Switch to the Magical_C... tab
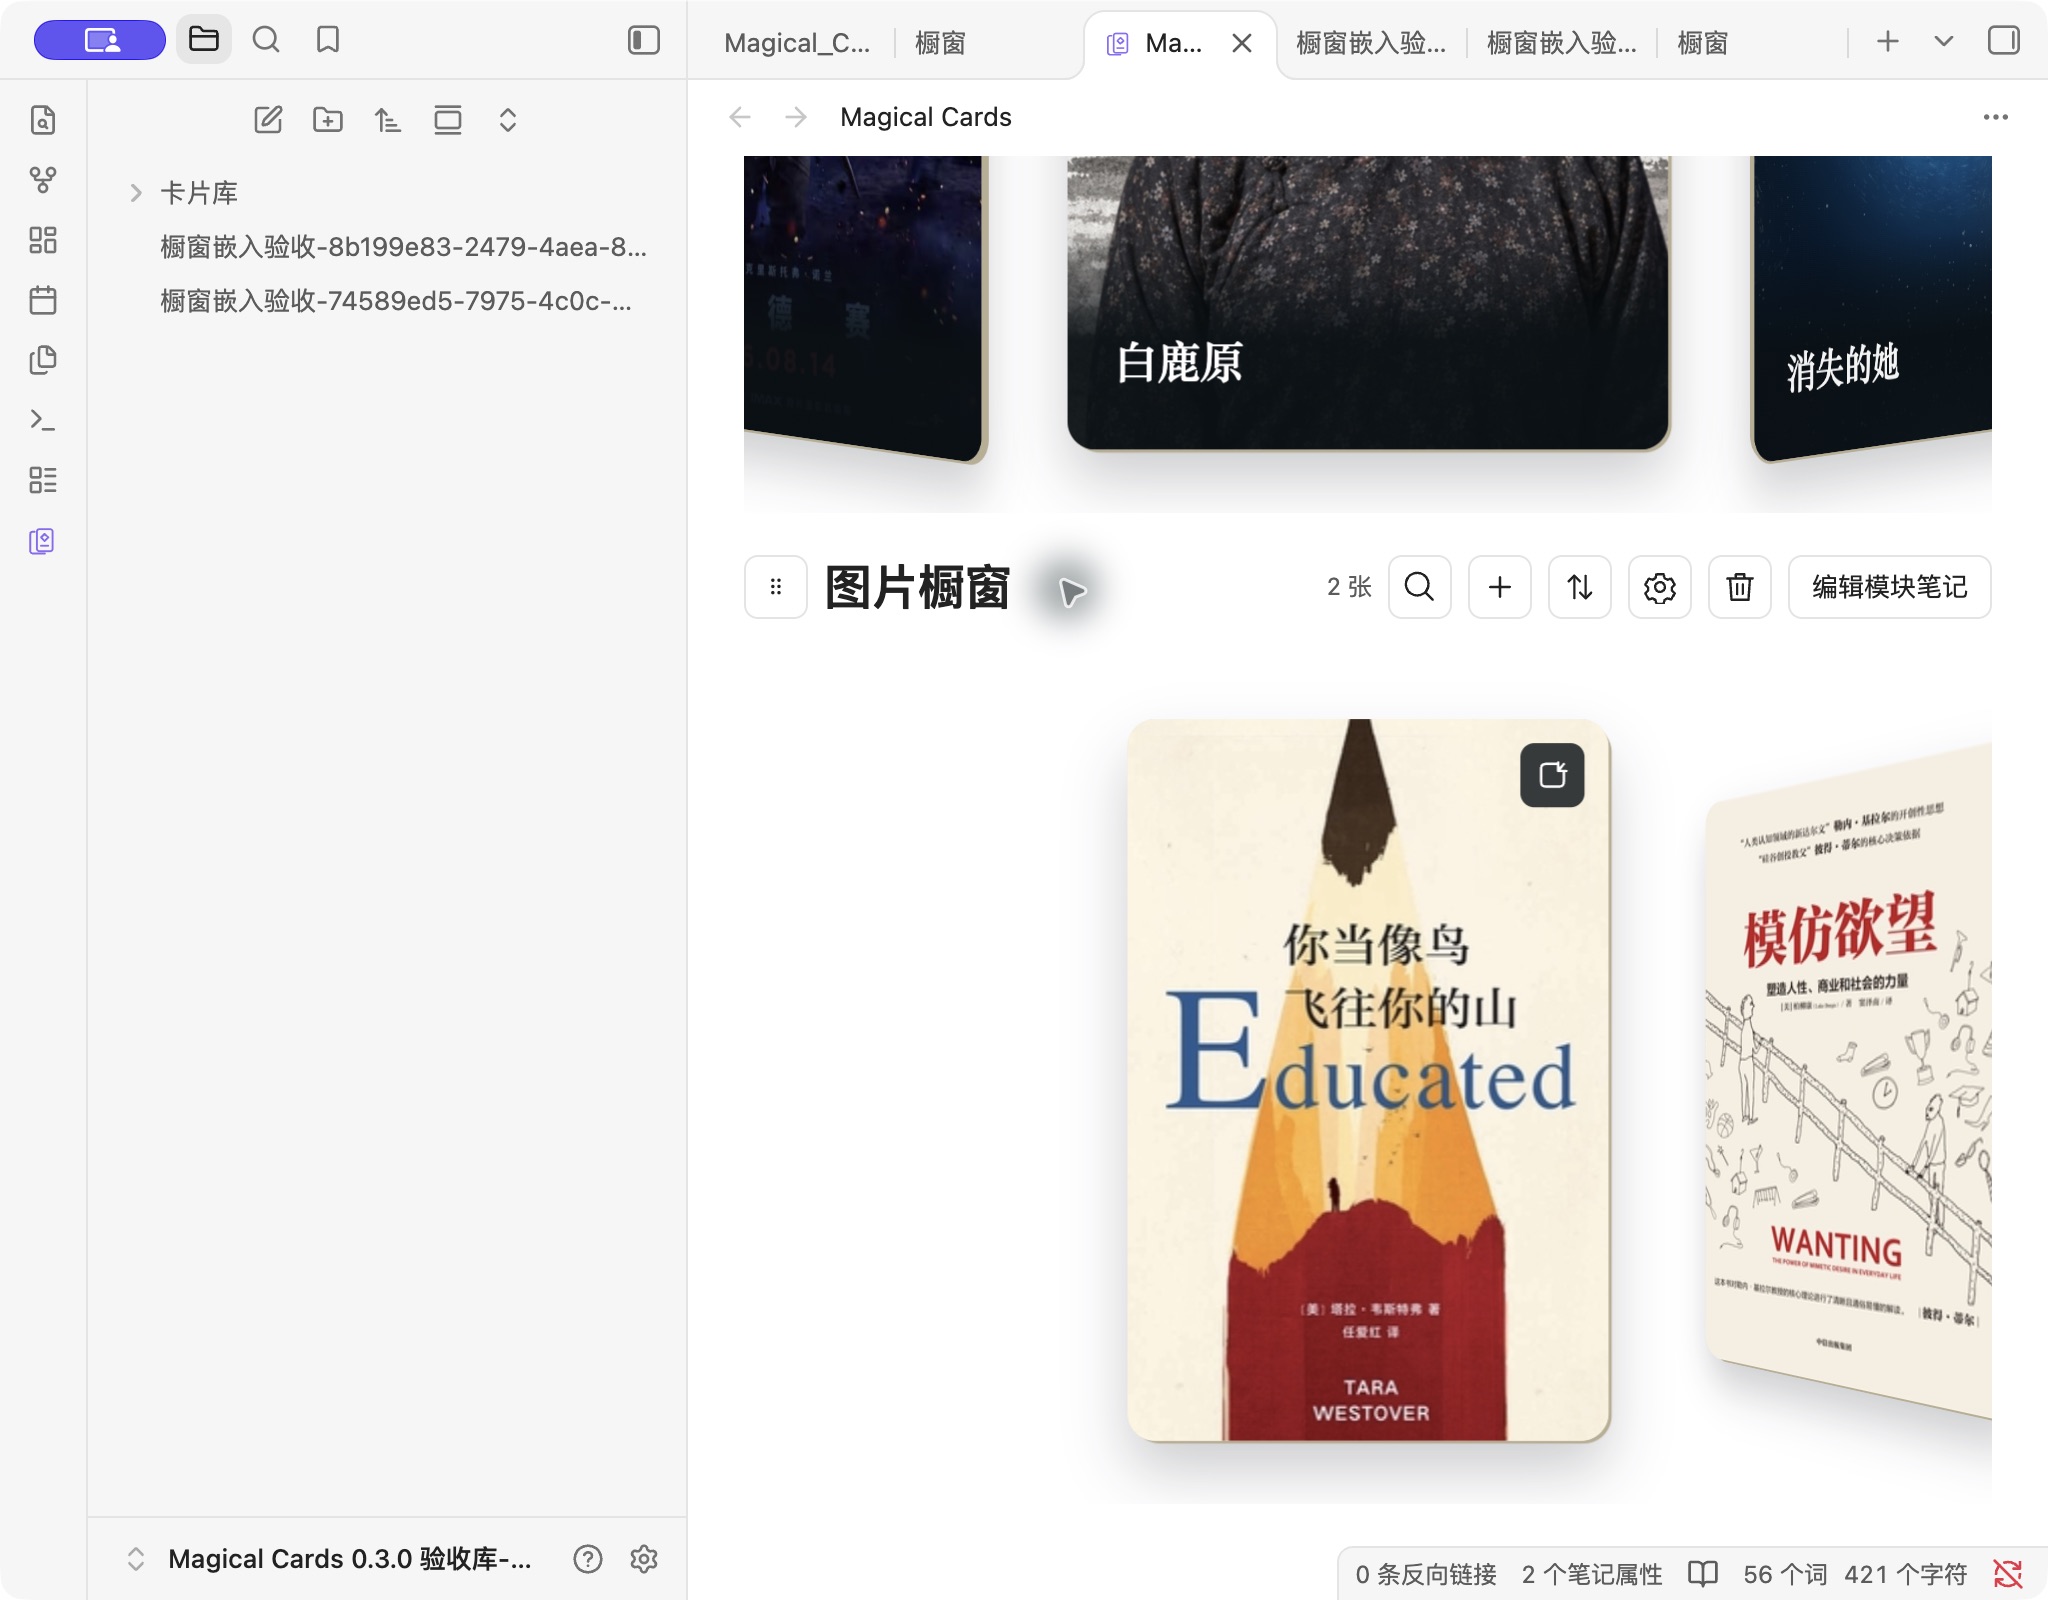The width and height of the screenshot is (2048, 1600). (x=797, y=43)
